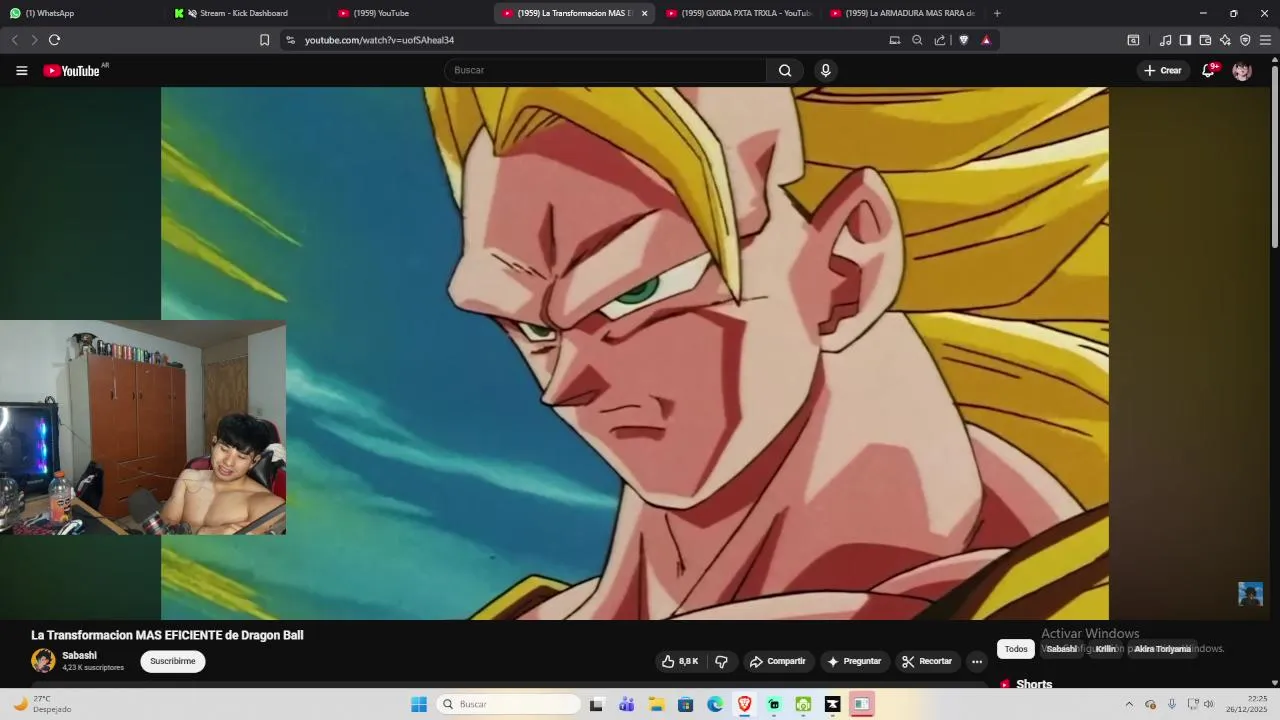Click the Crear button

pos(1163,70)
